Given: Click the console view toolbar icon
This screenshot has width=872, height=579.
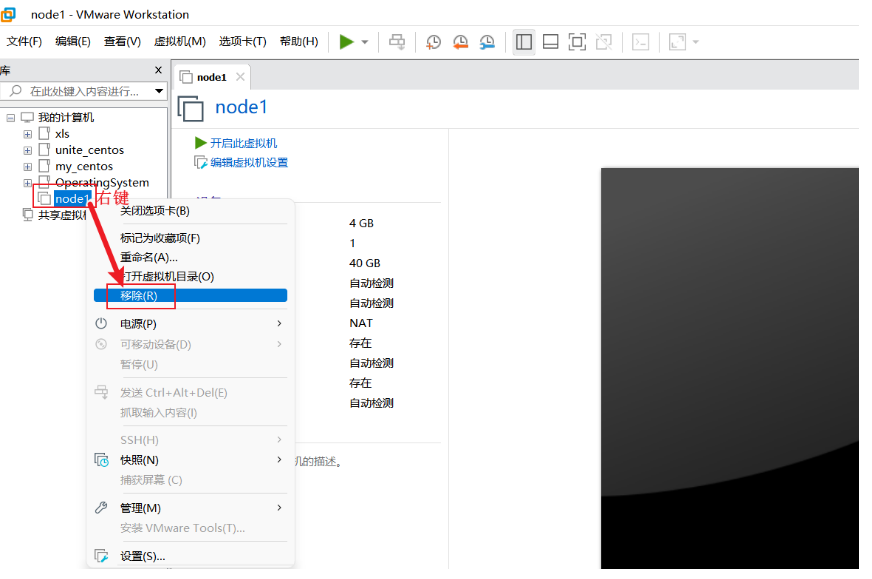Looking at the screenshot, I should click(641, 42).
